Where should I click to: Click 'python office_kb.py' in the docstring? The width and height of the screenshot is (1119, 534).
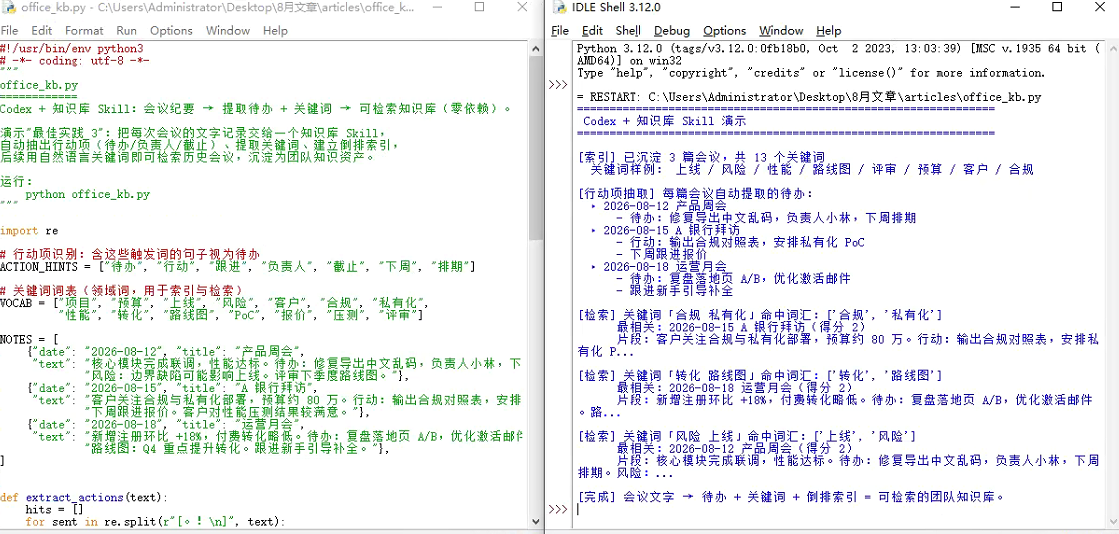click(x=87, y=193)
